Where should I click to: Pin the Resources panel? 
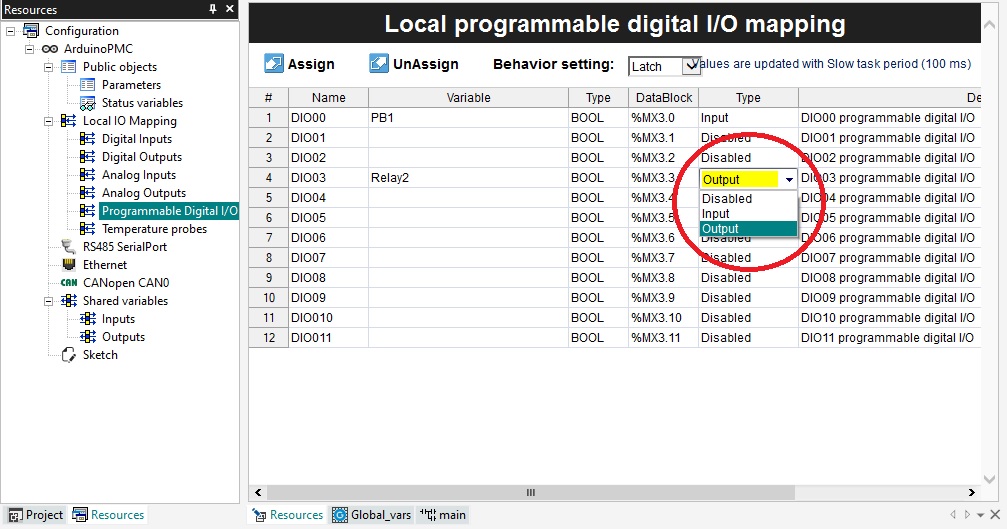(x=213, y=9)
